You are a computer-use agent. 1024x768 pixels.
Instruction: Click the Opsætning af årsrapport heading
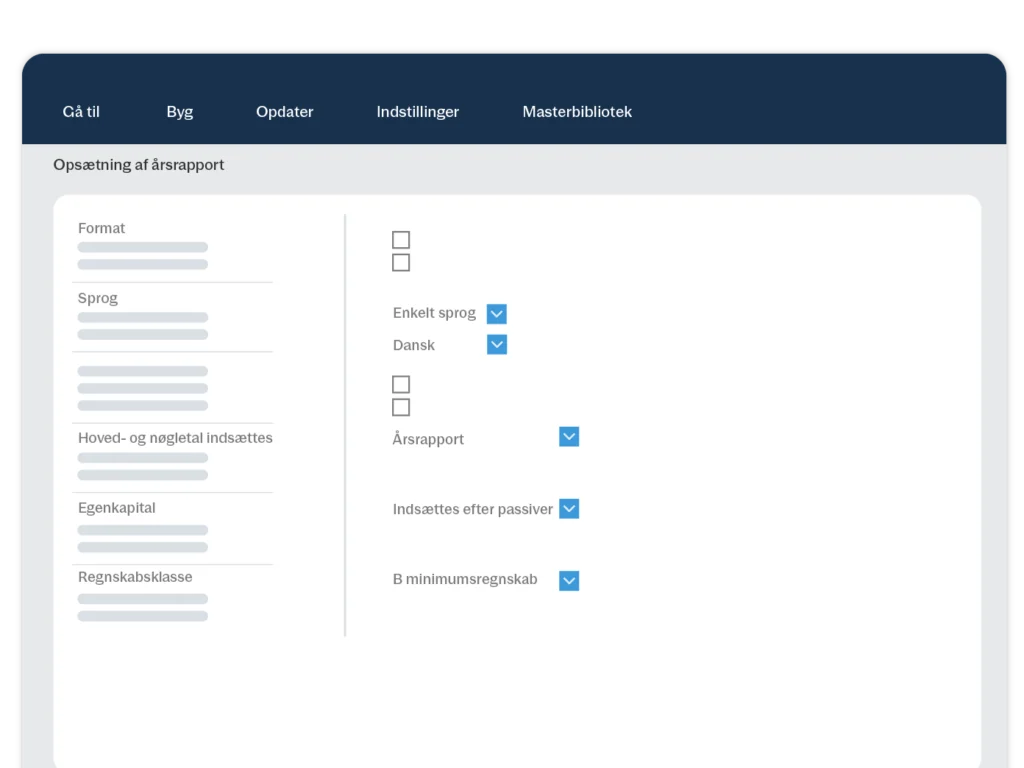(x=139, y=165)
